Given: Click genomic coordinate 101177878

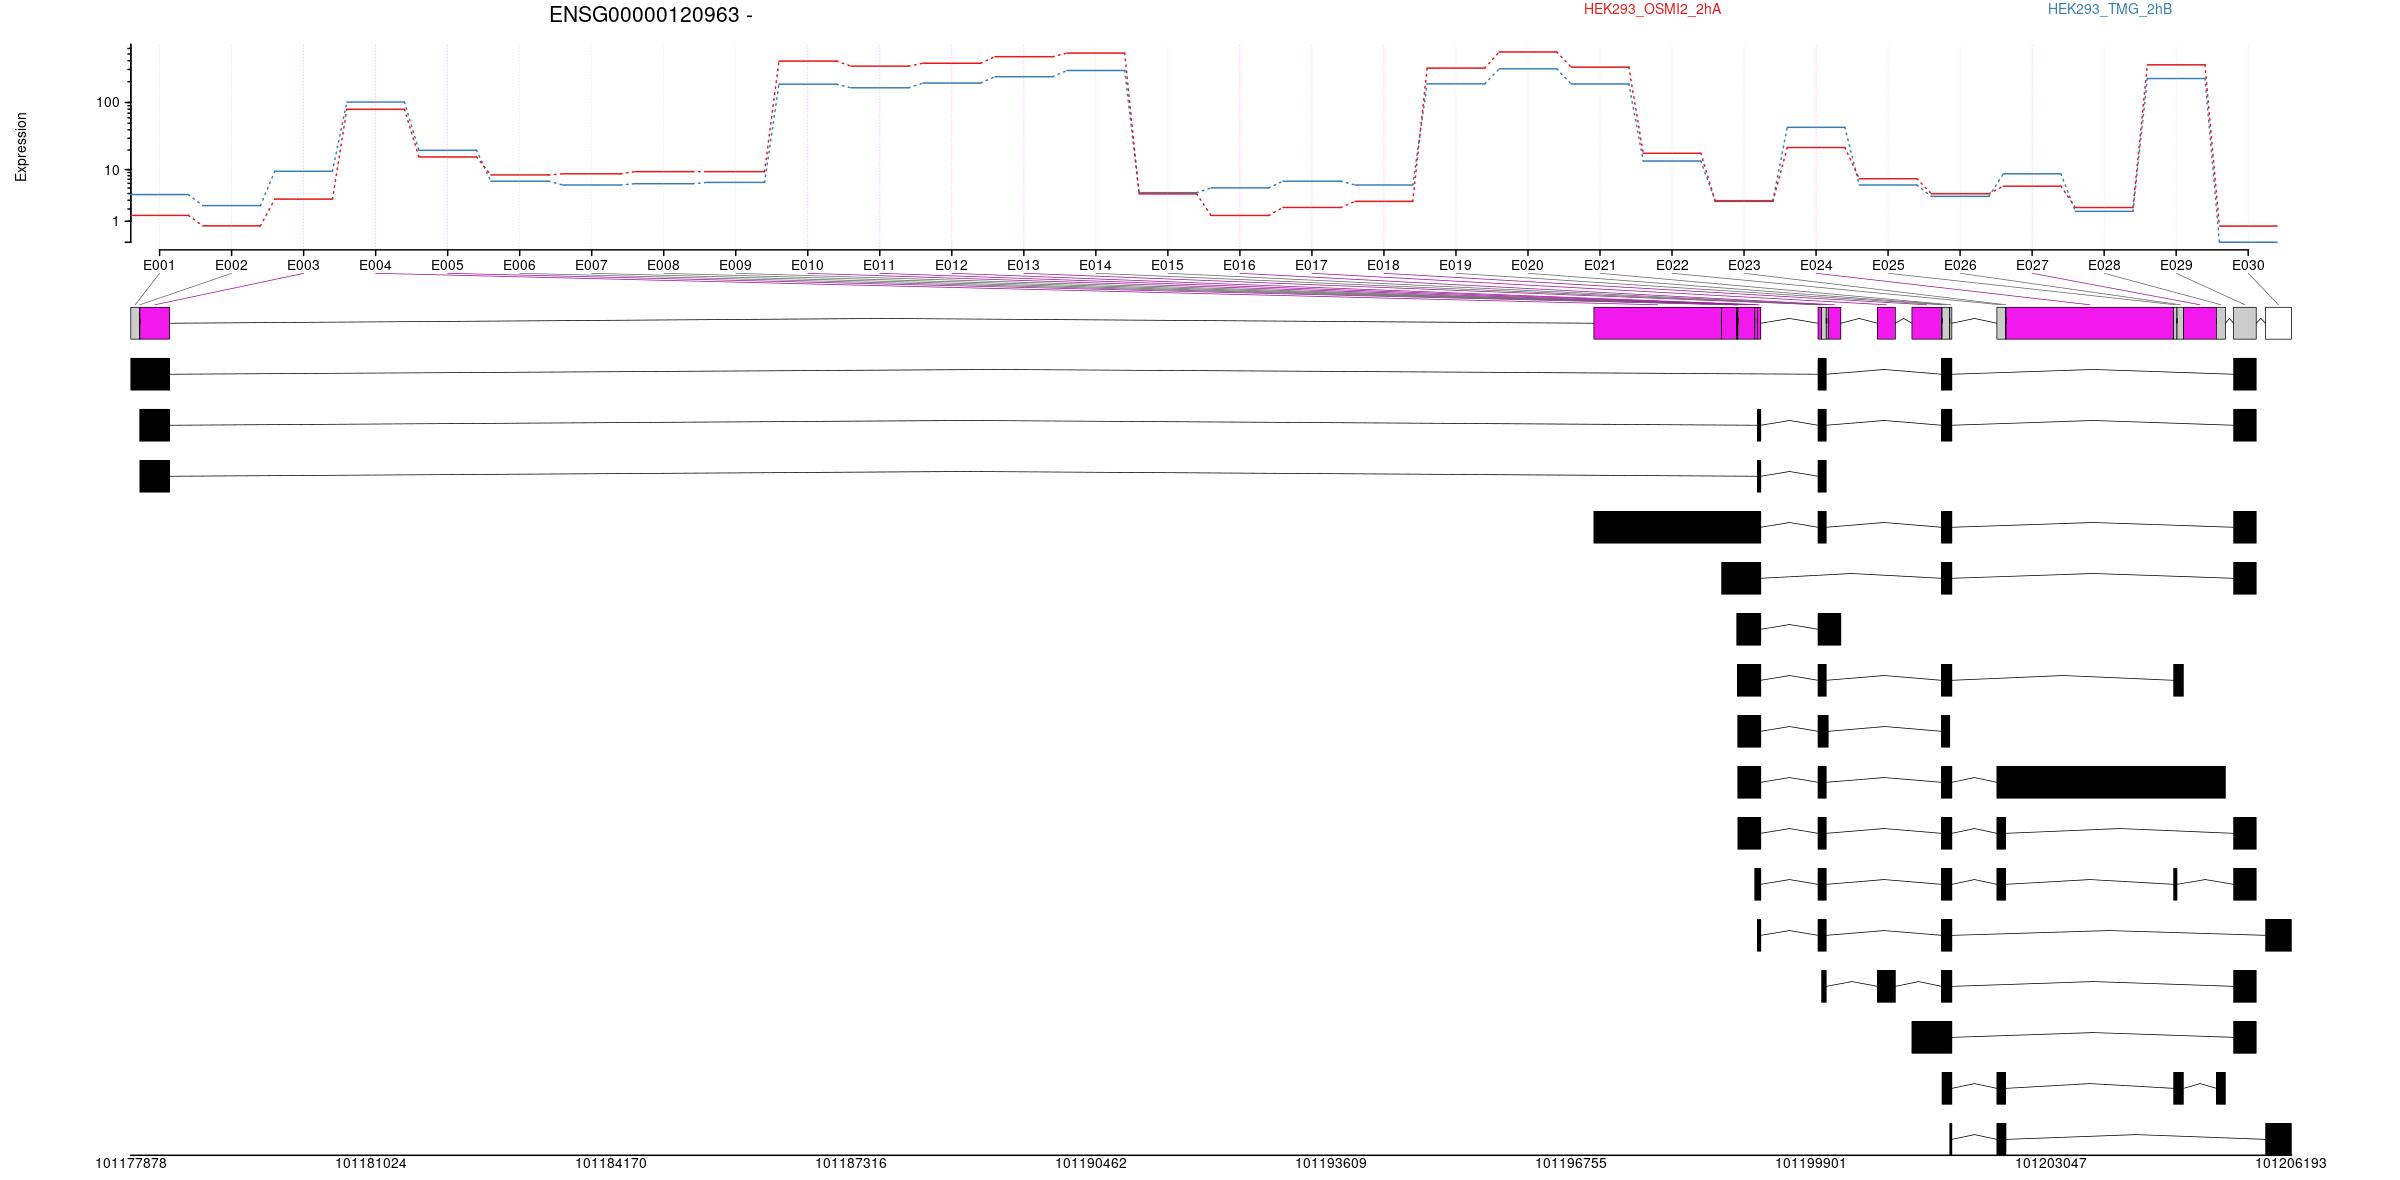Looking at the screenshot, I should [131, 1163].
